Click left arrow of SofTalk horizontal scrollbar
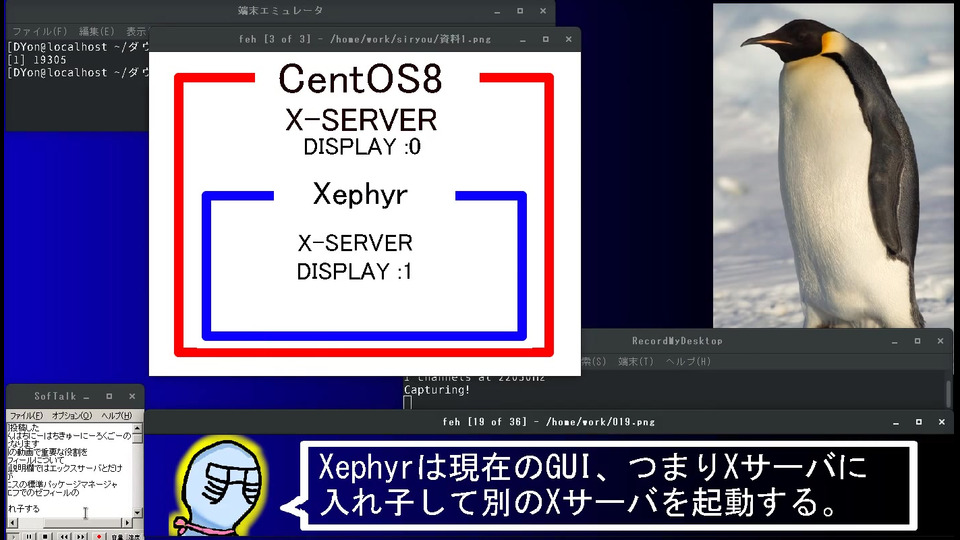 (x=12, y=523)
